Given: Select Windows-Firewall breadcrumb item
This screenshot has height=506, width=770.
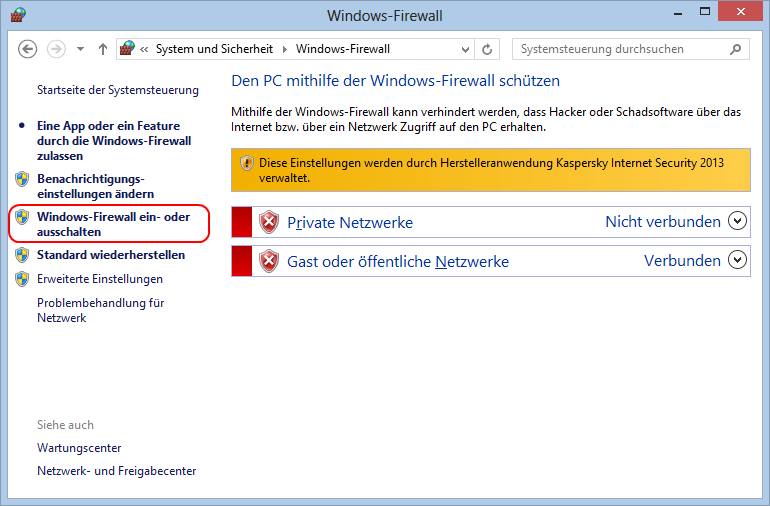Looking at the screenshot, I should point(343,49).
